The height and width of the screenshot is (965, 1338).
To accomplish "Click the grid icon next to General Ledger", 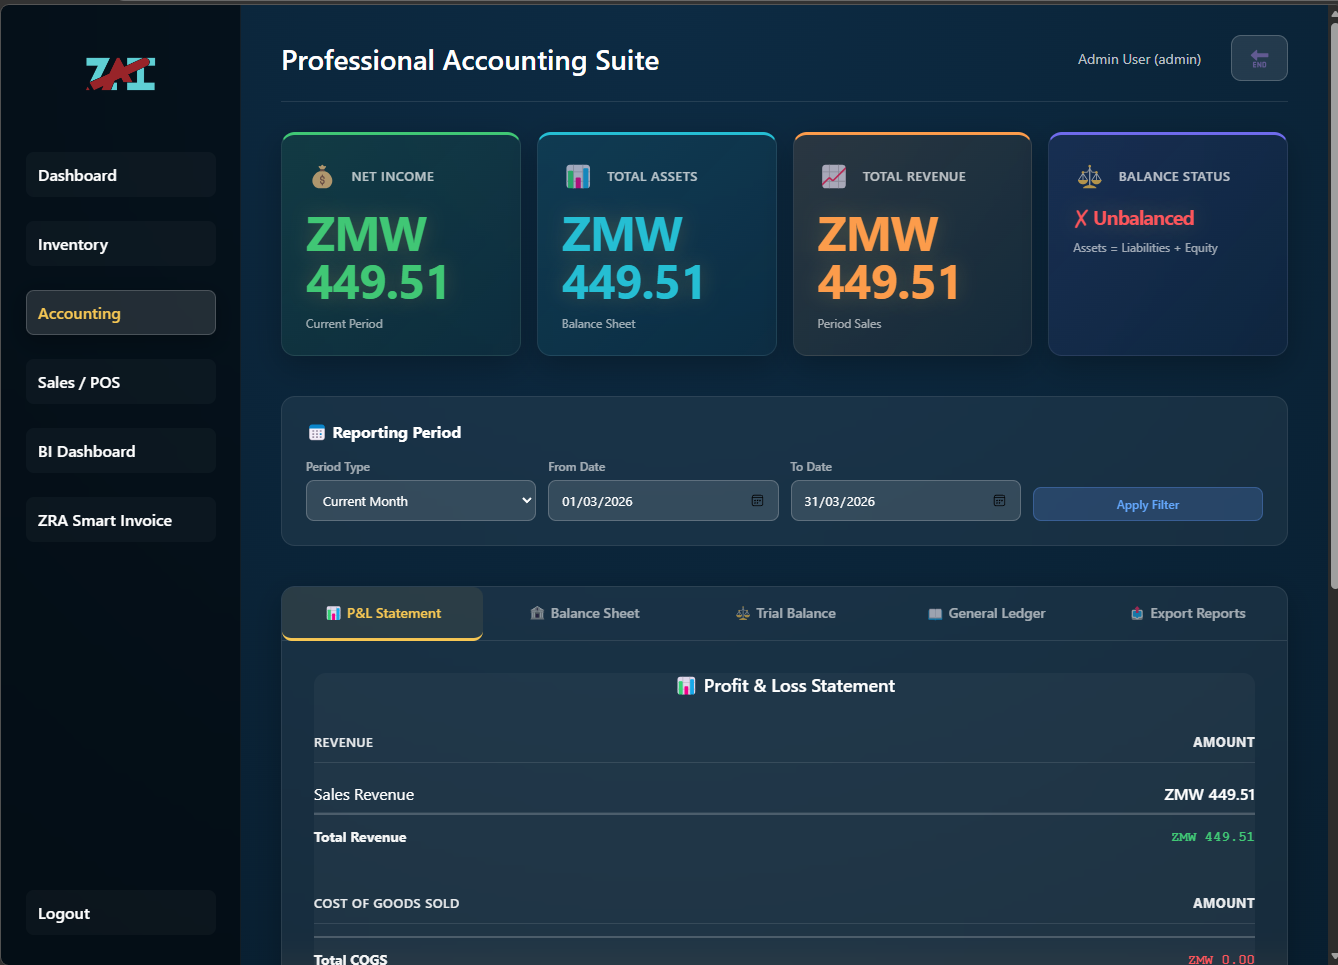I will point(936,613).
